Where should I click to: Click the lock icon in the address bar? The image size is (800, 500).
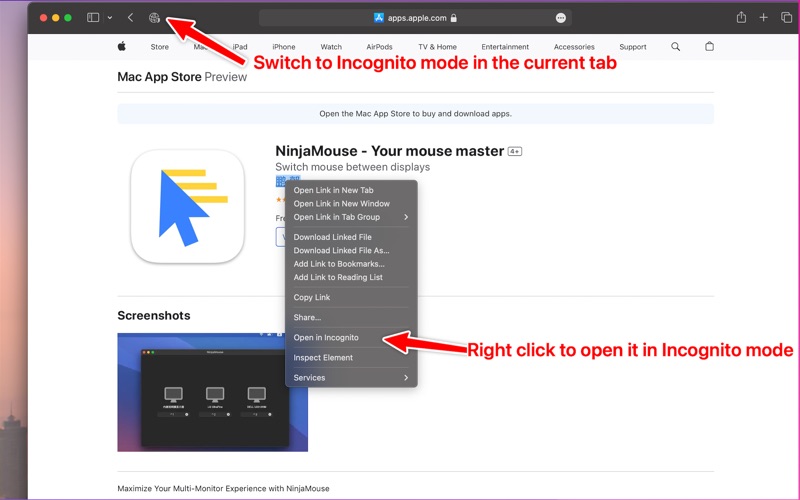tap(454, 18)
